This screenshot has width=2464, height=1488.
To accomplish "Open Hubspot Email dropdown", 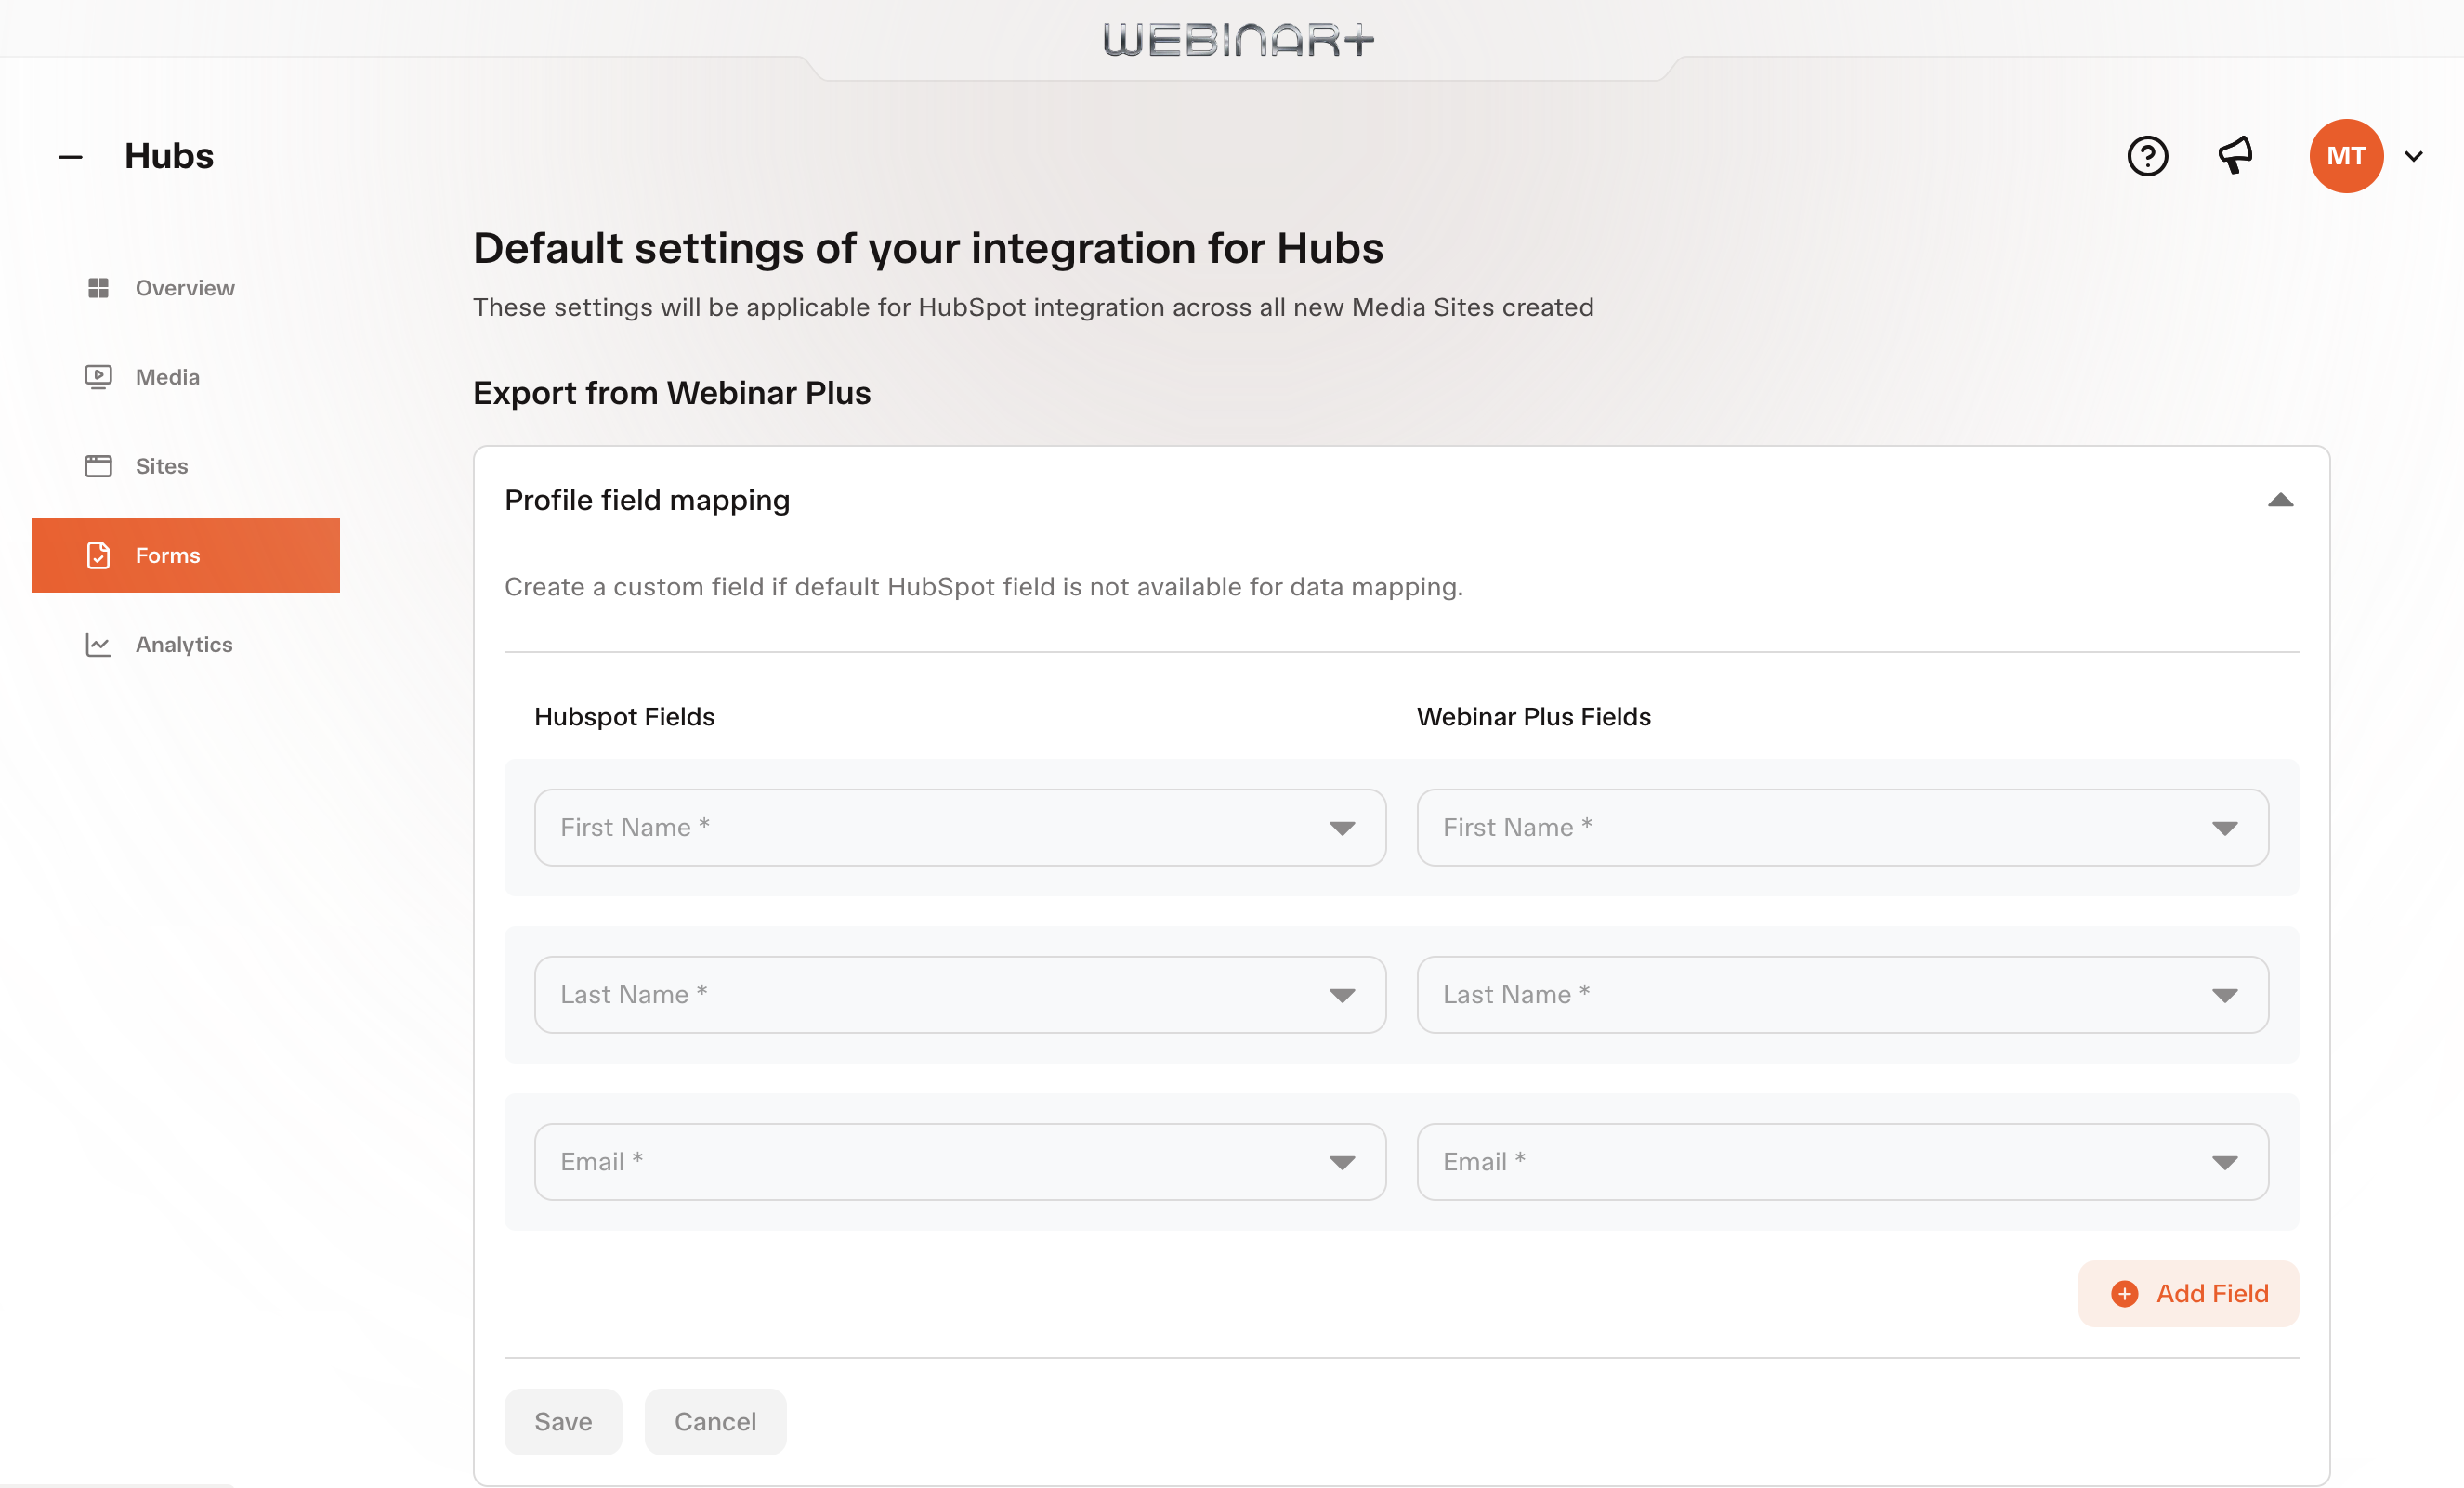I will 960,1161.
